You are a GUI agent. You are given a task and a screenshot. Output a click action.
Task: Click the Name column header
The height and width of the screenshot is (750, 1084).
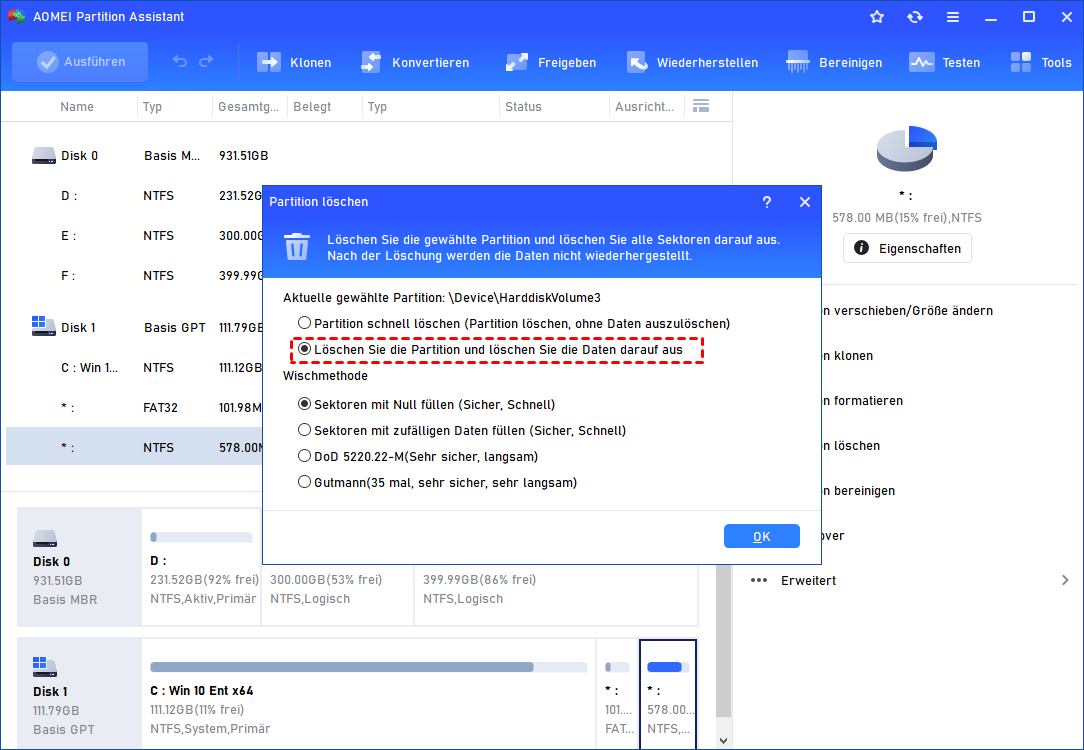pos(77,106)
